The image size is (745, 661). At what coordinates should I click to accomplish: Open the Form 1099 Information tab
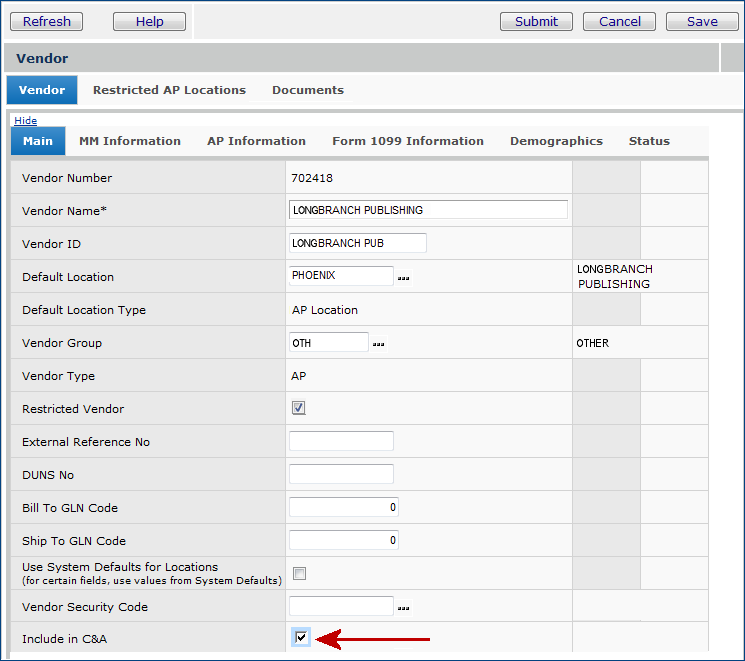[408, 141]
